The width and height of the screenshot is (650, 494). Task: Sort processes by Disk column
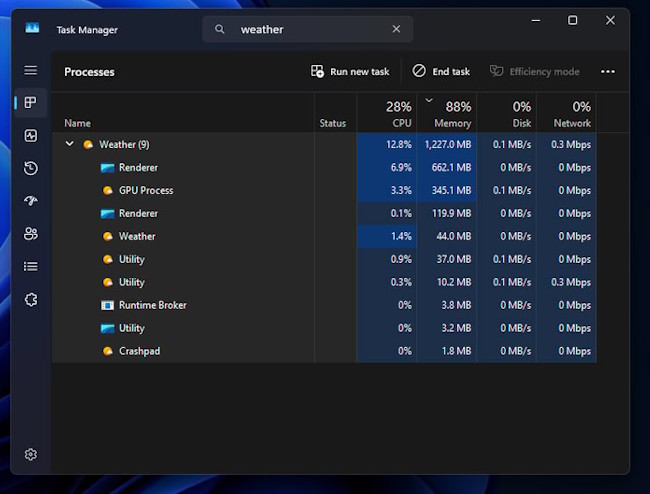pyautogui.click(x=507, y=113)
